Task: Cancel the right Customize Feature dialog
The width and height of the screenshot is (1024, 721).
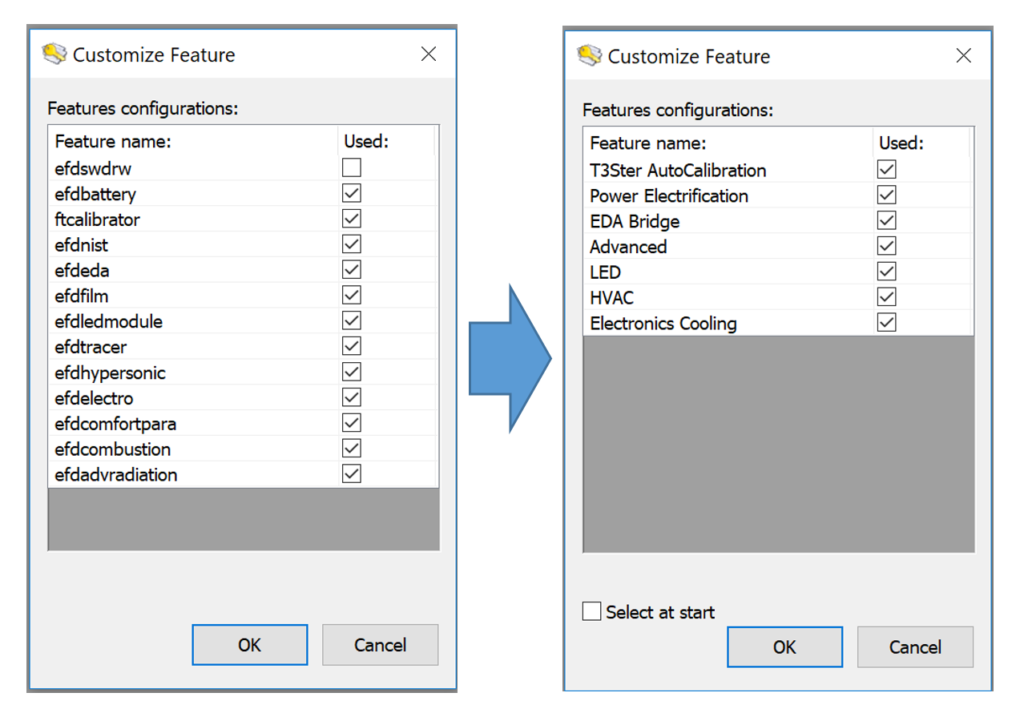Action: (915, 647)
